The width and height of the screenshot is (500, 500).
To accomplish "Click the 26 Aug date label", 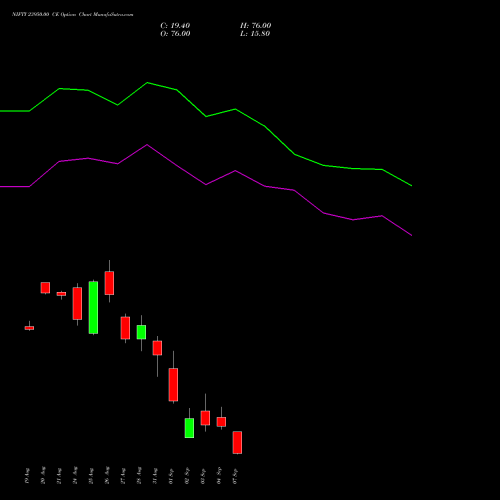I will [107, 476].
